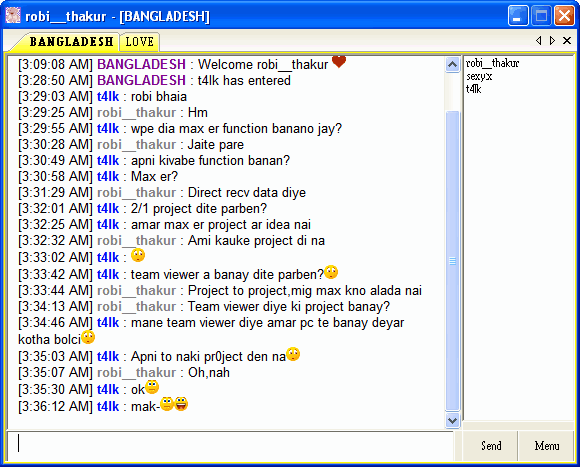Screen dimensions: 580x467
Task: Click the [3:36:12 AM] timestamp
Action: 55,406
